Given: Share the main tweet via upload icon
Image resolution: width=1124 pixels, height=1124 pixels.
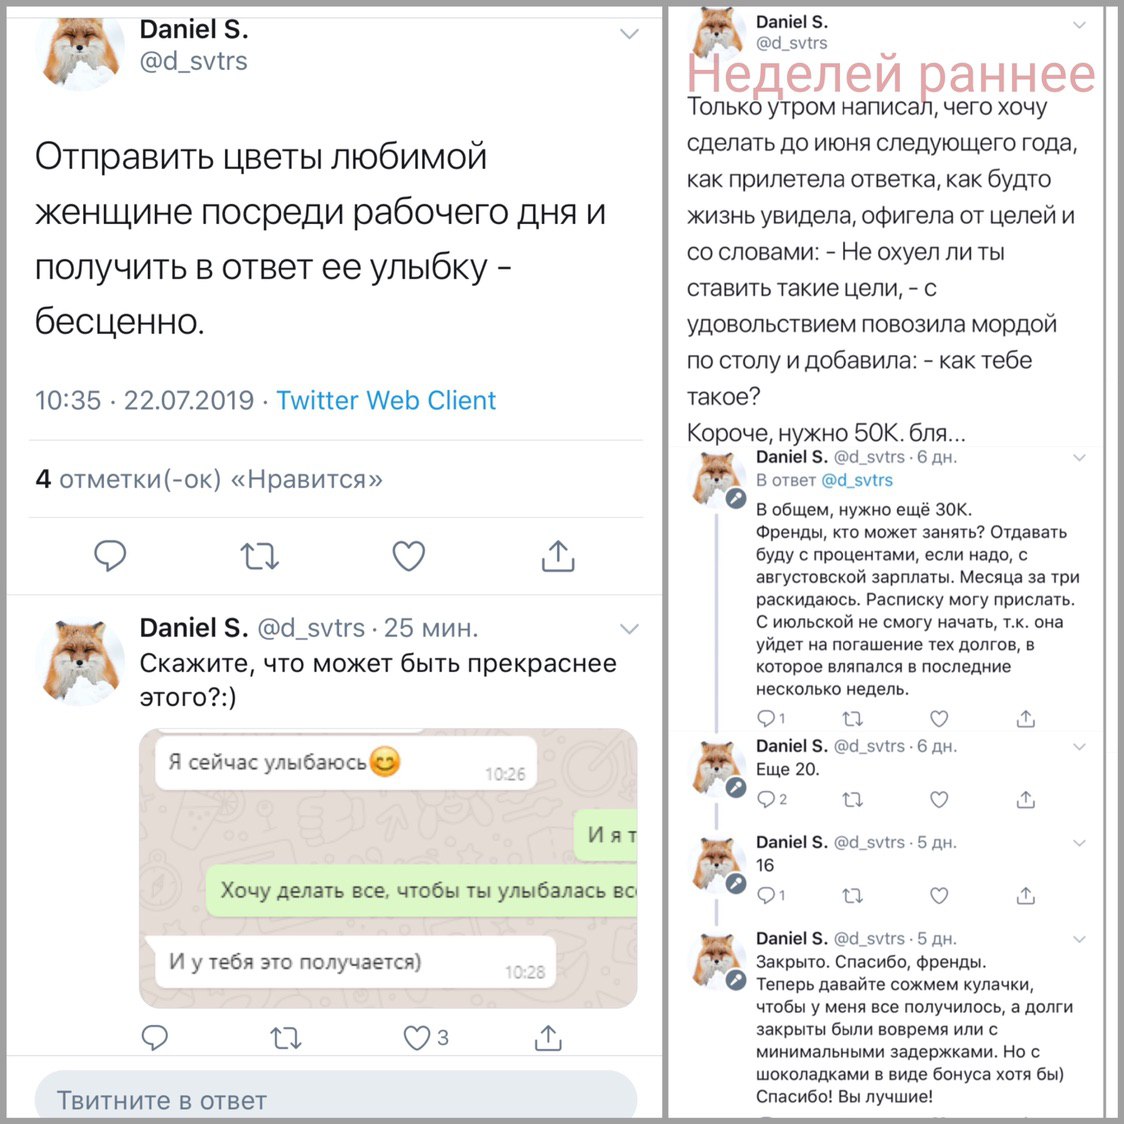Looking at the screenshot, I should coord(558,555).
